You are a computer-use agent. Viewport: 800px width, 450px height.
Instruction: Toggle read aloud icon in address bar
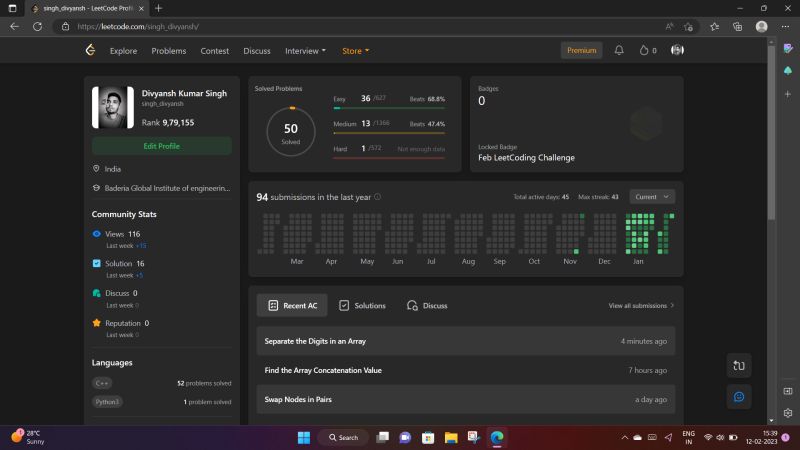[x=669, y=27]
